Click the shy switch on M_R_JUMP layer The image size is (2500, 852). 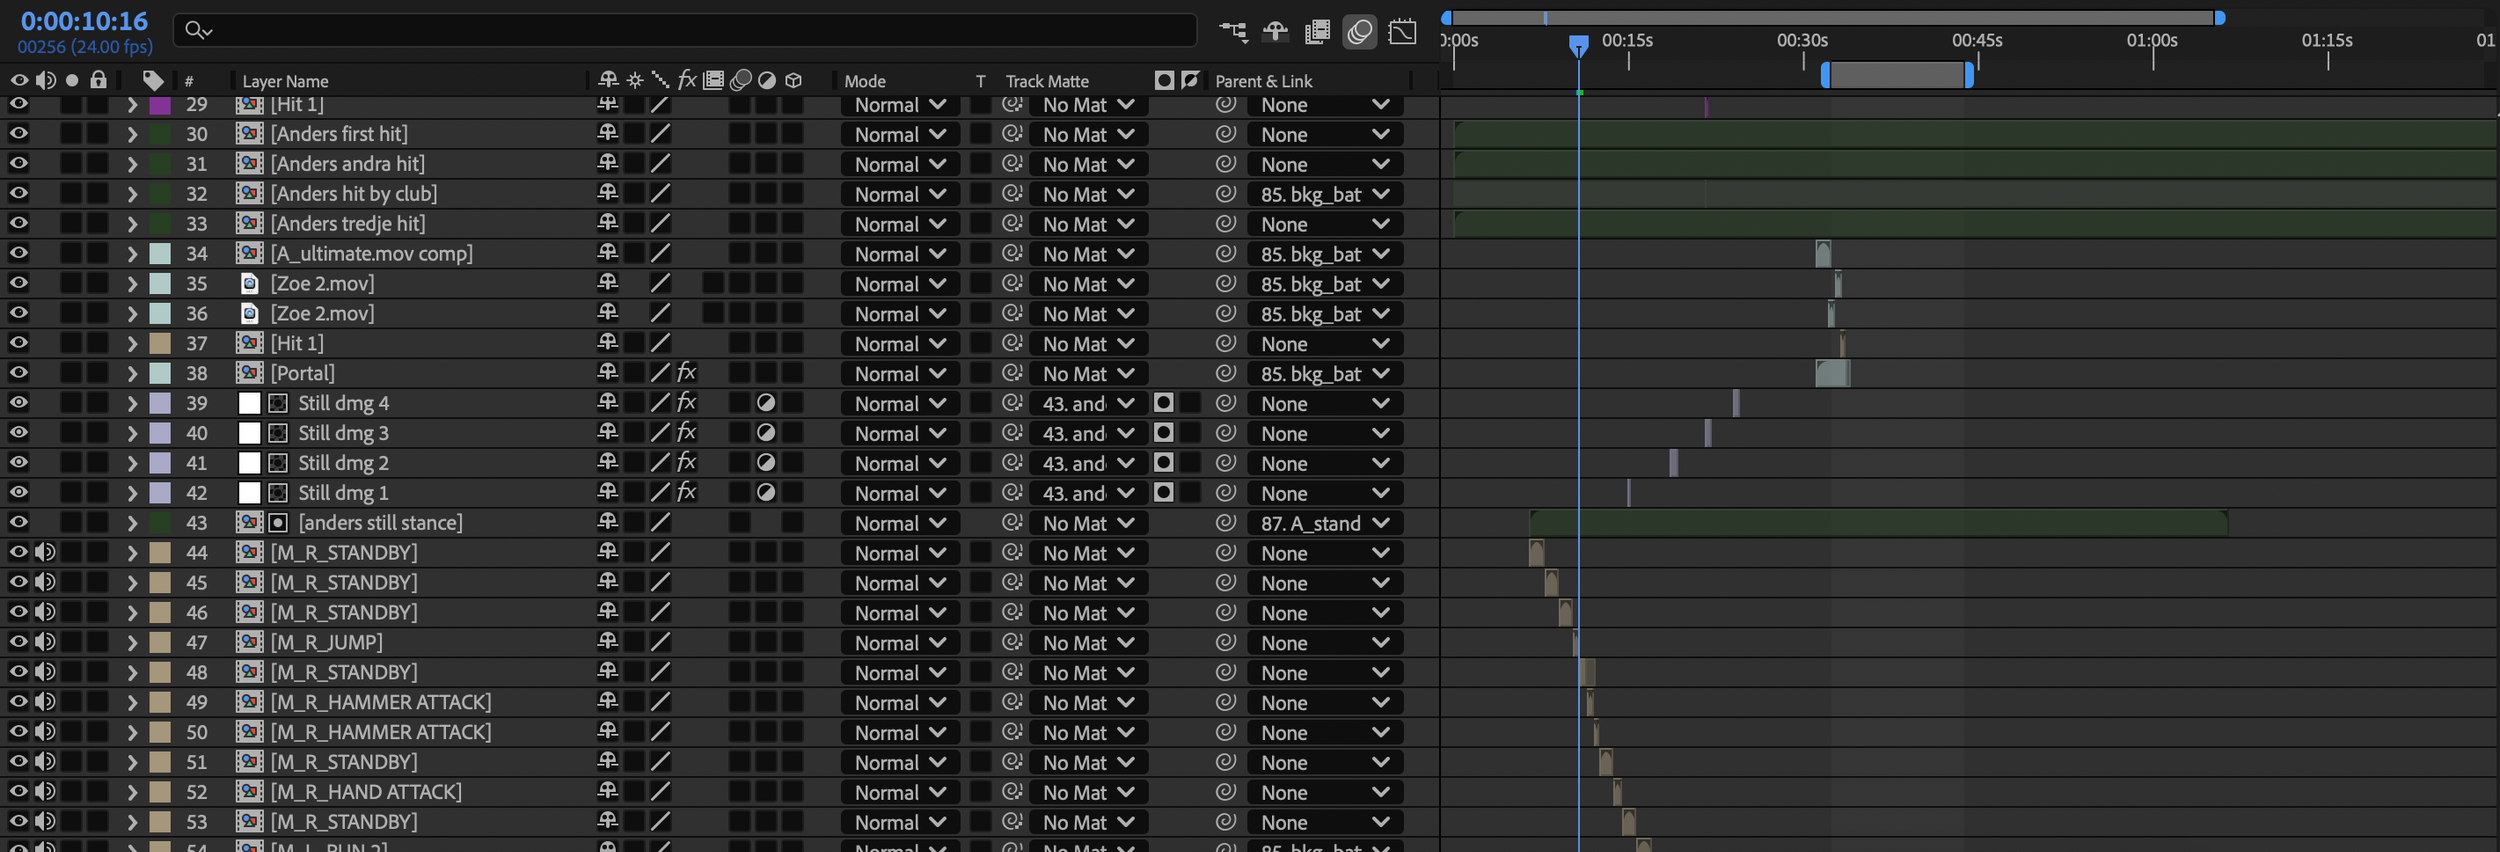[608, 642]
